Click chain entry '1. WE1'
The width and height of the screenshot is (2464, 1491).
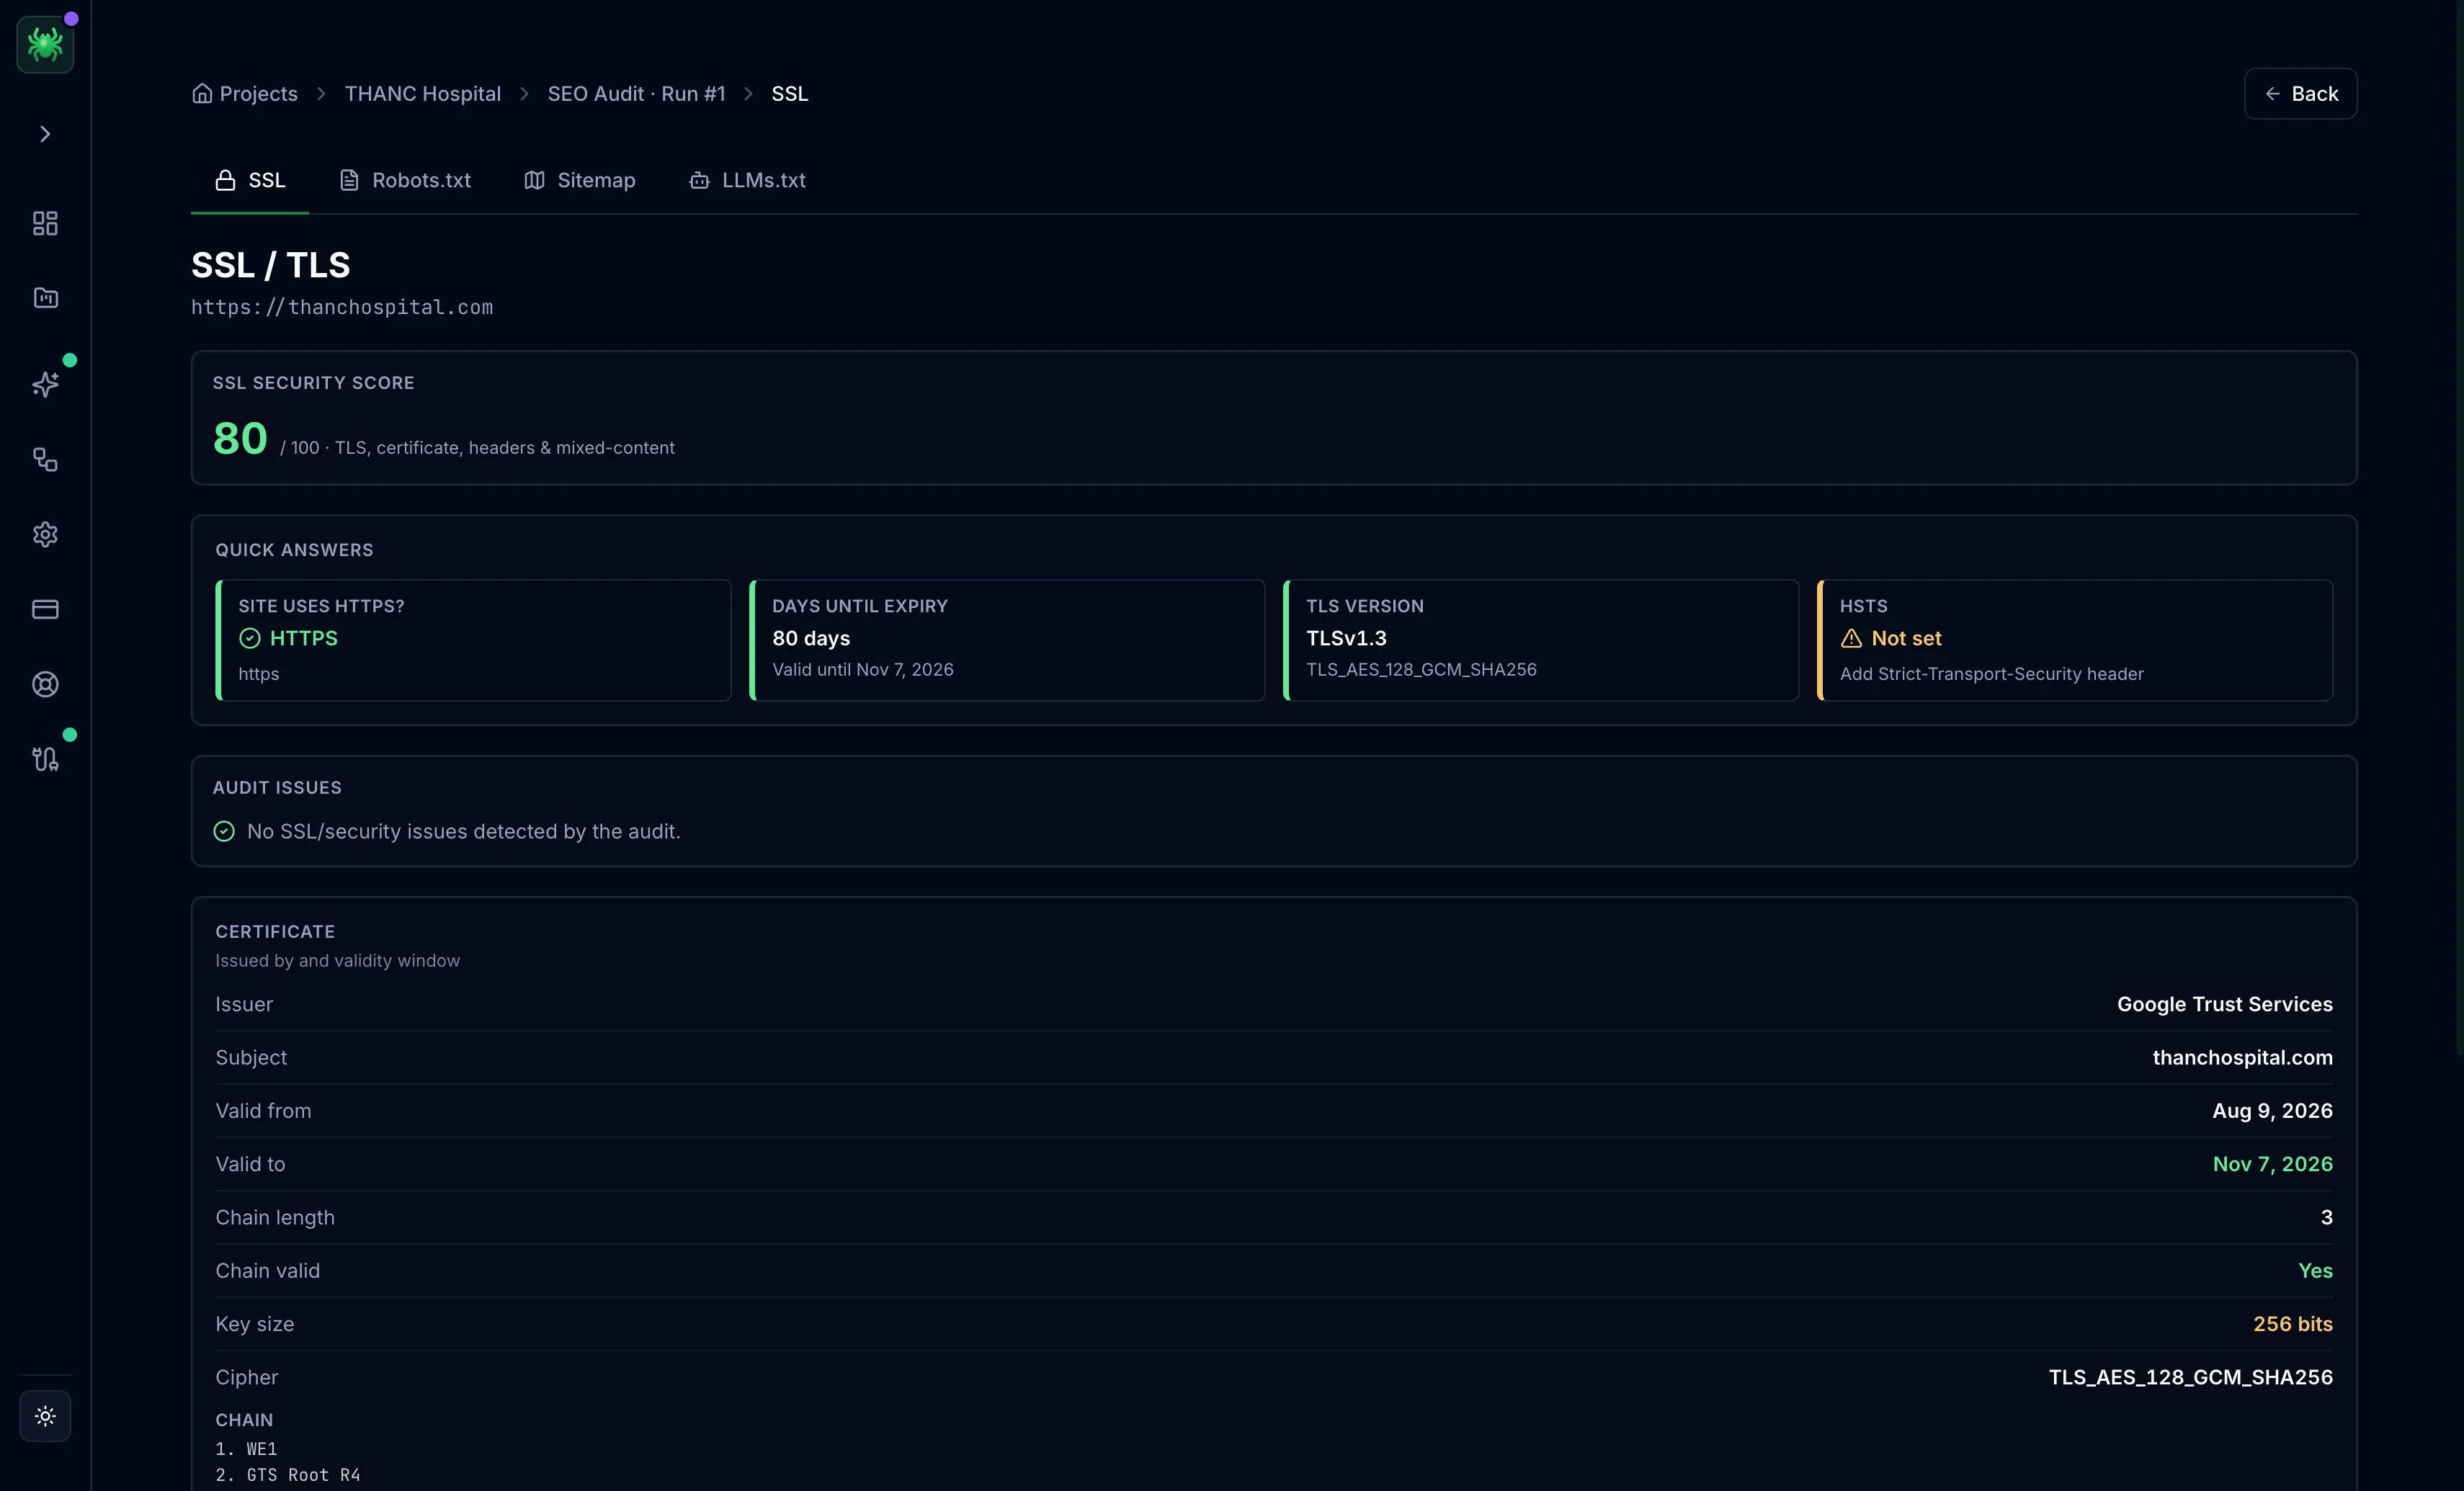246,1449
